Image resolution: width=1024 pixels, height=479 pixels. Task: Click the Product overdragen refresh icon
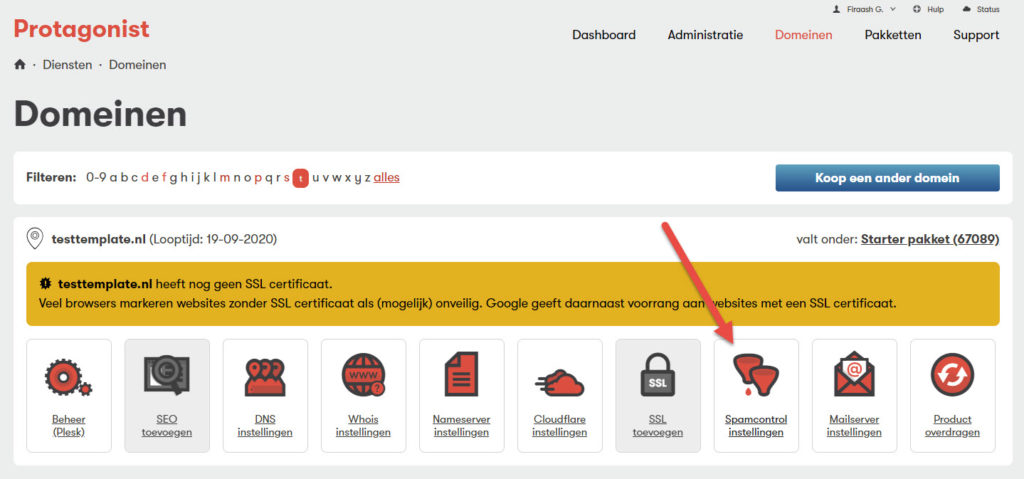click(x=952, y=375)
